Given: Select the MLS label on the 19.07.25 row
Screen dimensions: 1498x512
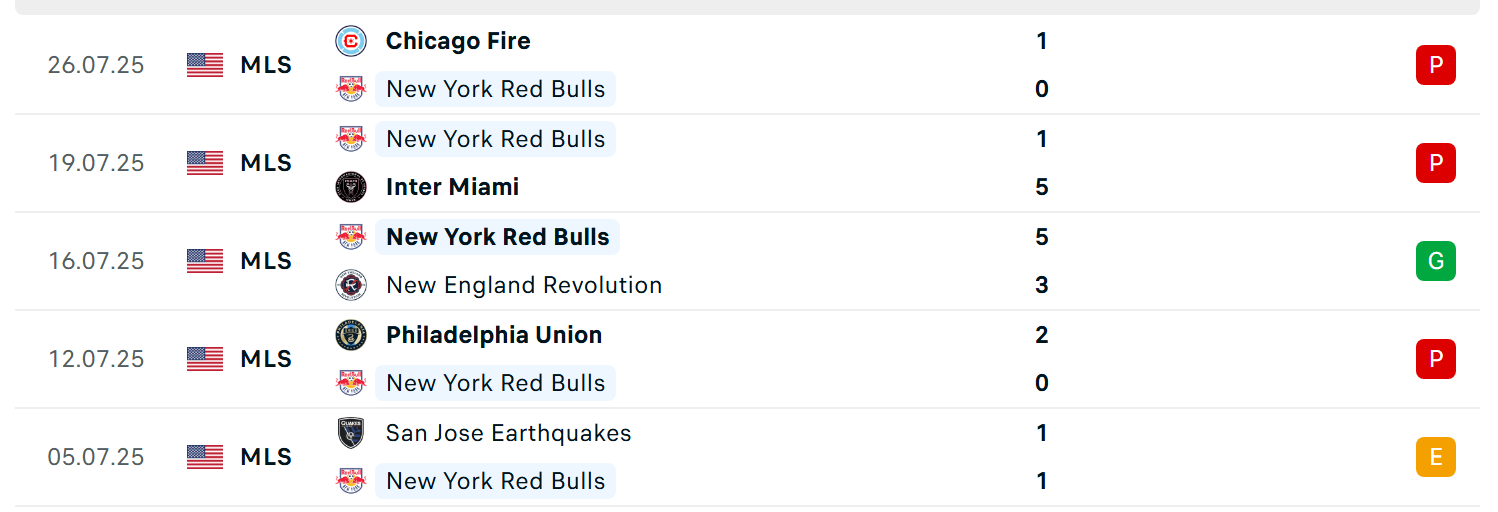Looking at the screenshot, I should [266, 163].
